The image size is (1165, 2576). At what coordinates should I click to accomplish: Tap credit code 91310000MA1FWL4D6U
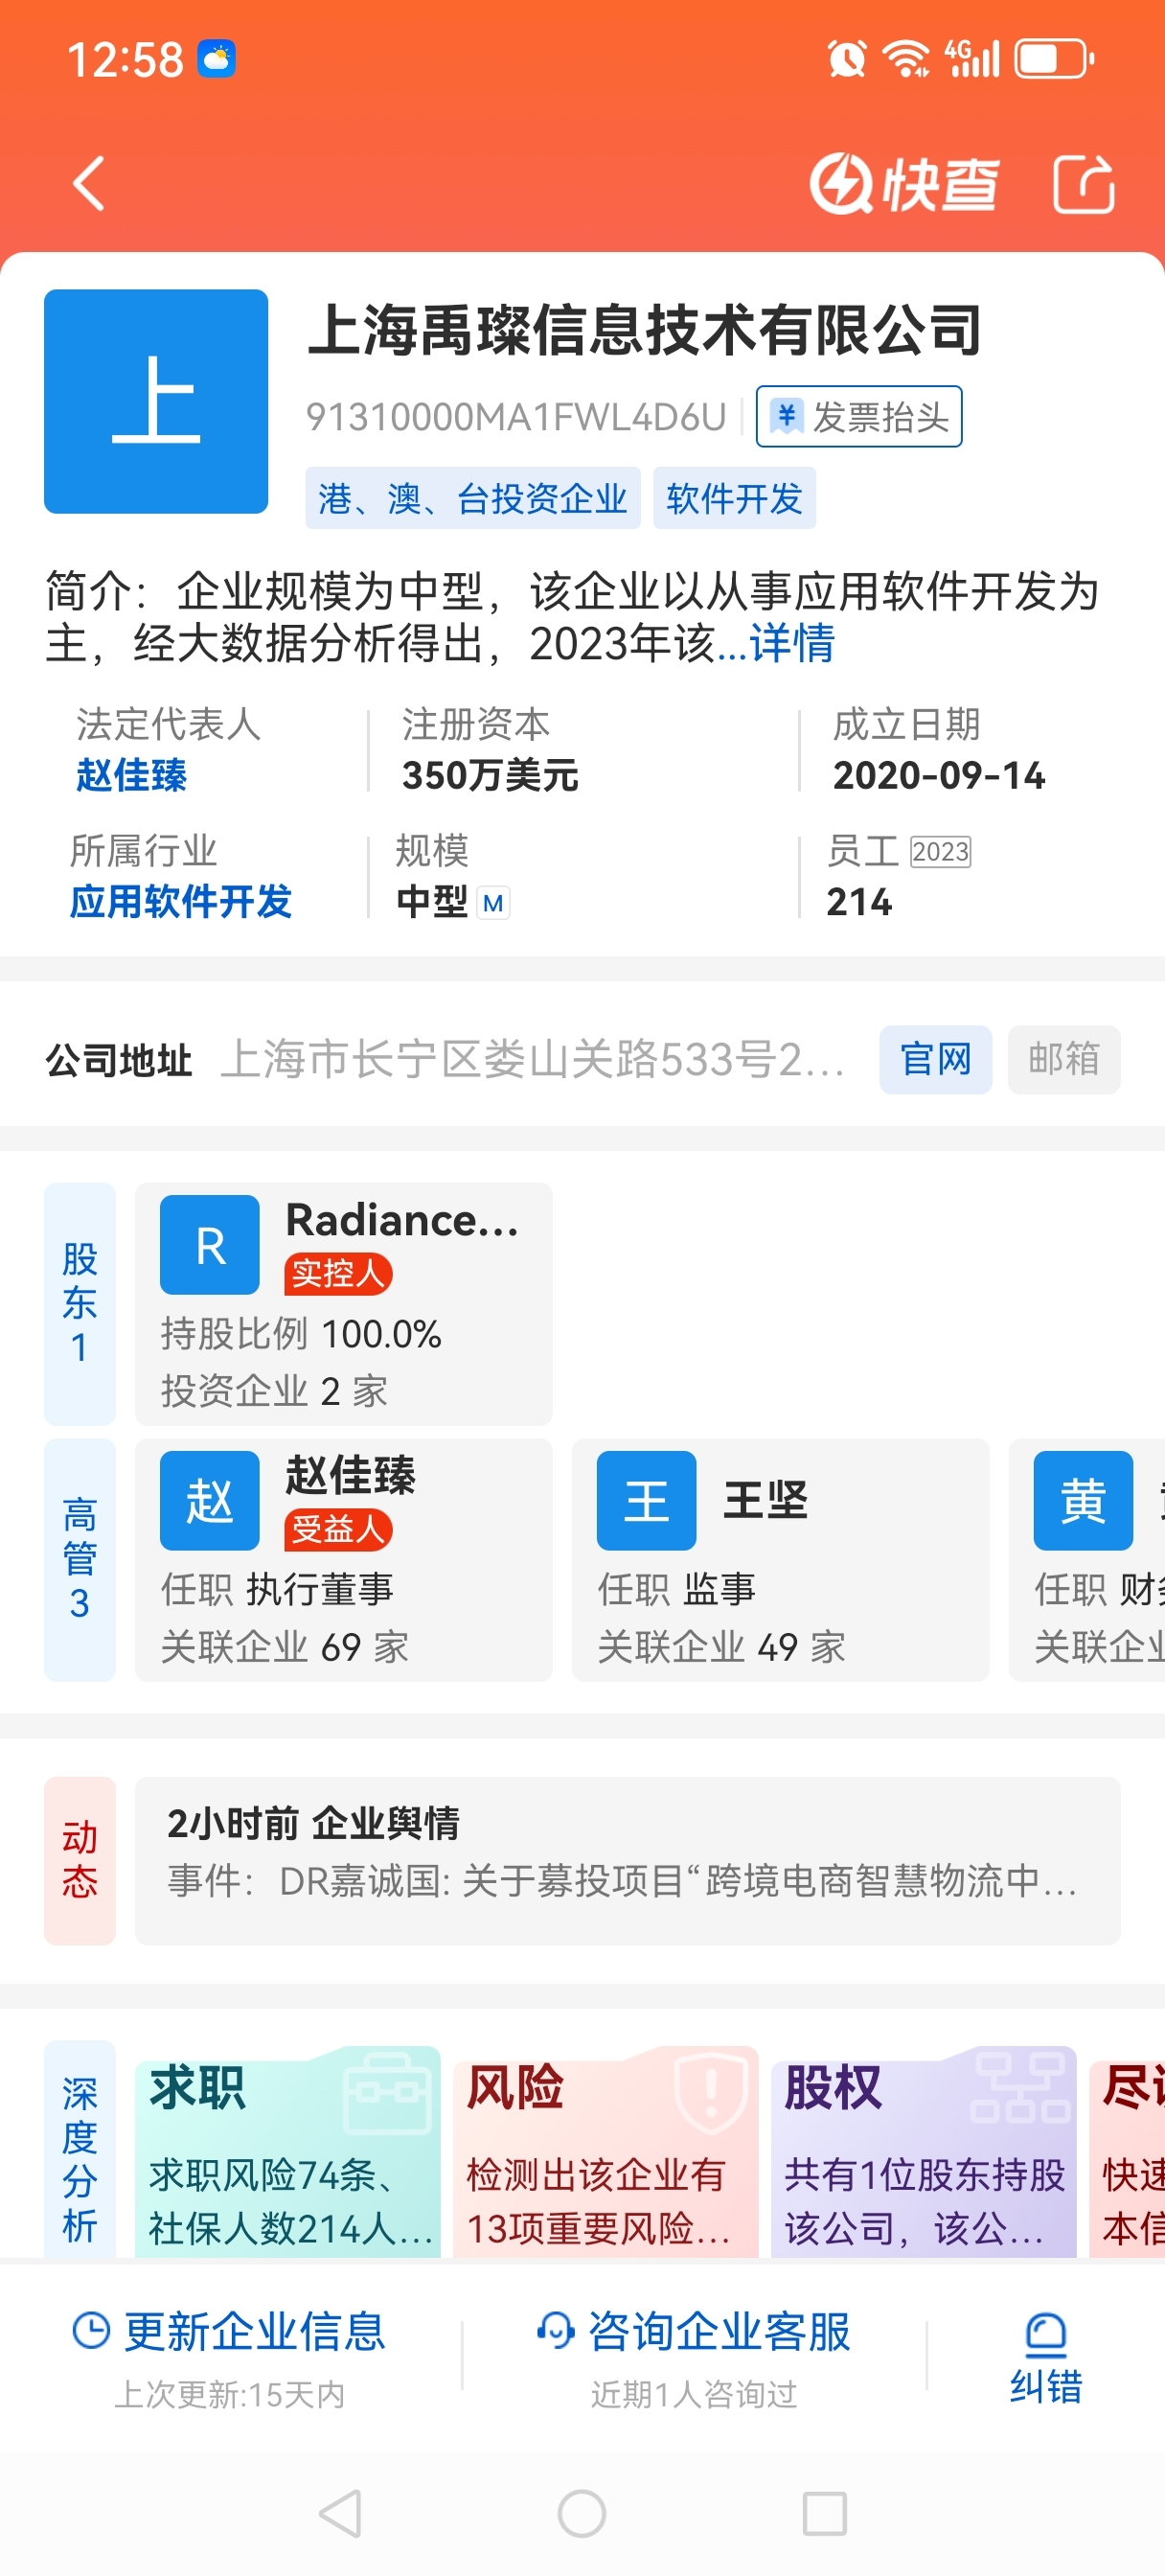[x=516, y=417]
